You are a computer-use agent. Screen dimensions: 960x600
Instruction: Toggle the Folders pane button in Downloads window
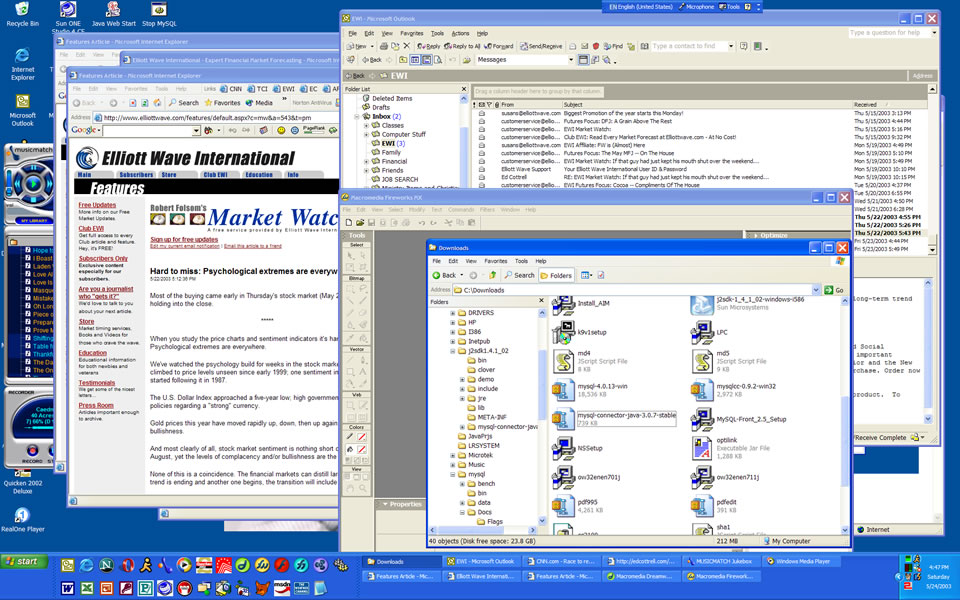click(x=556, y=276)
